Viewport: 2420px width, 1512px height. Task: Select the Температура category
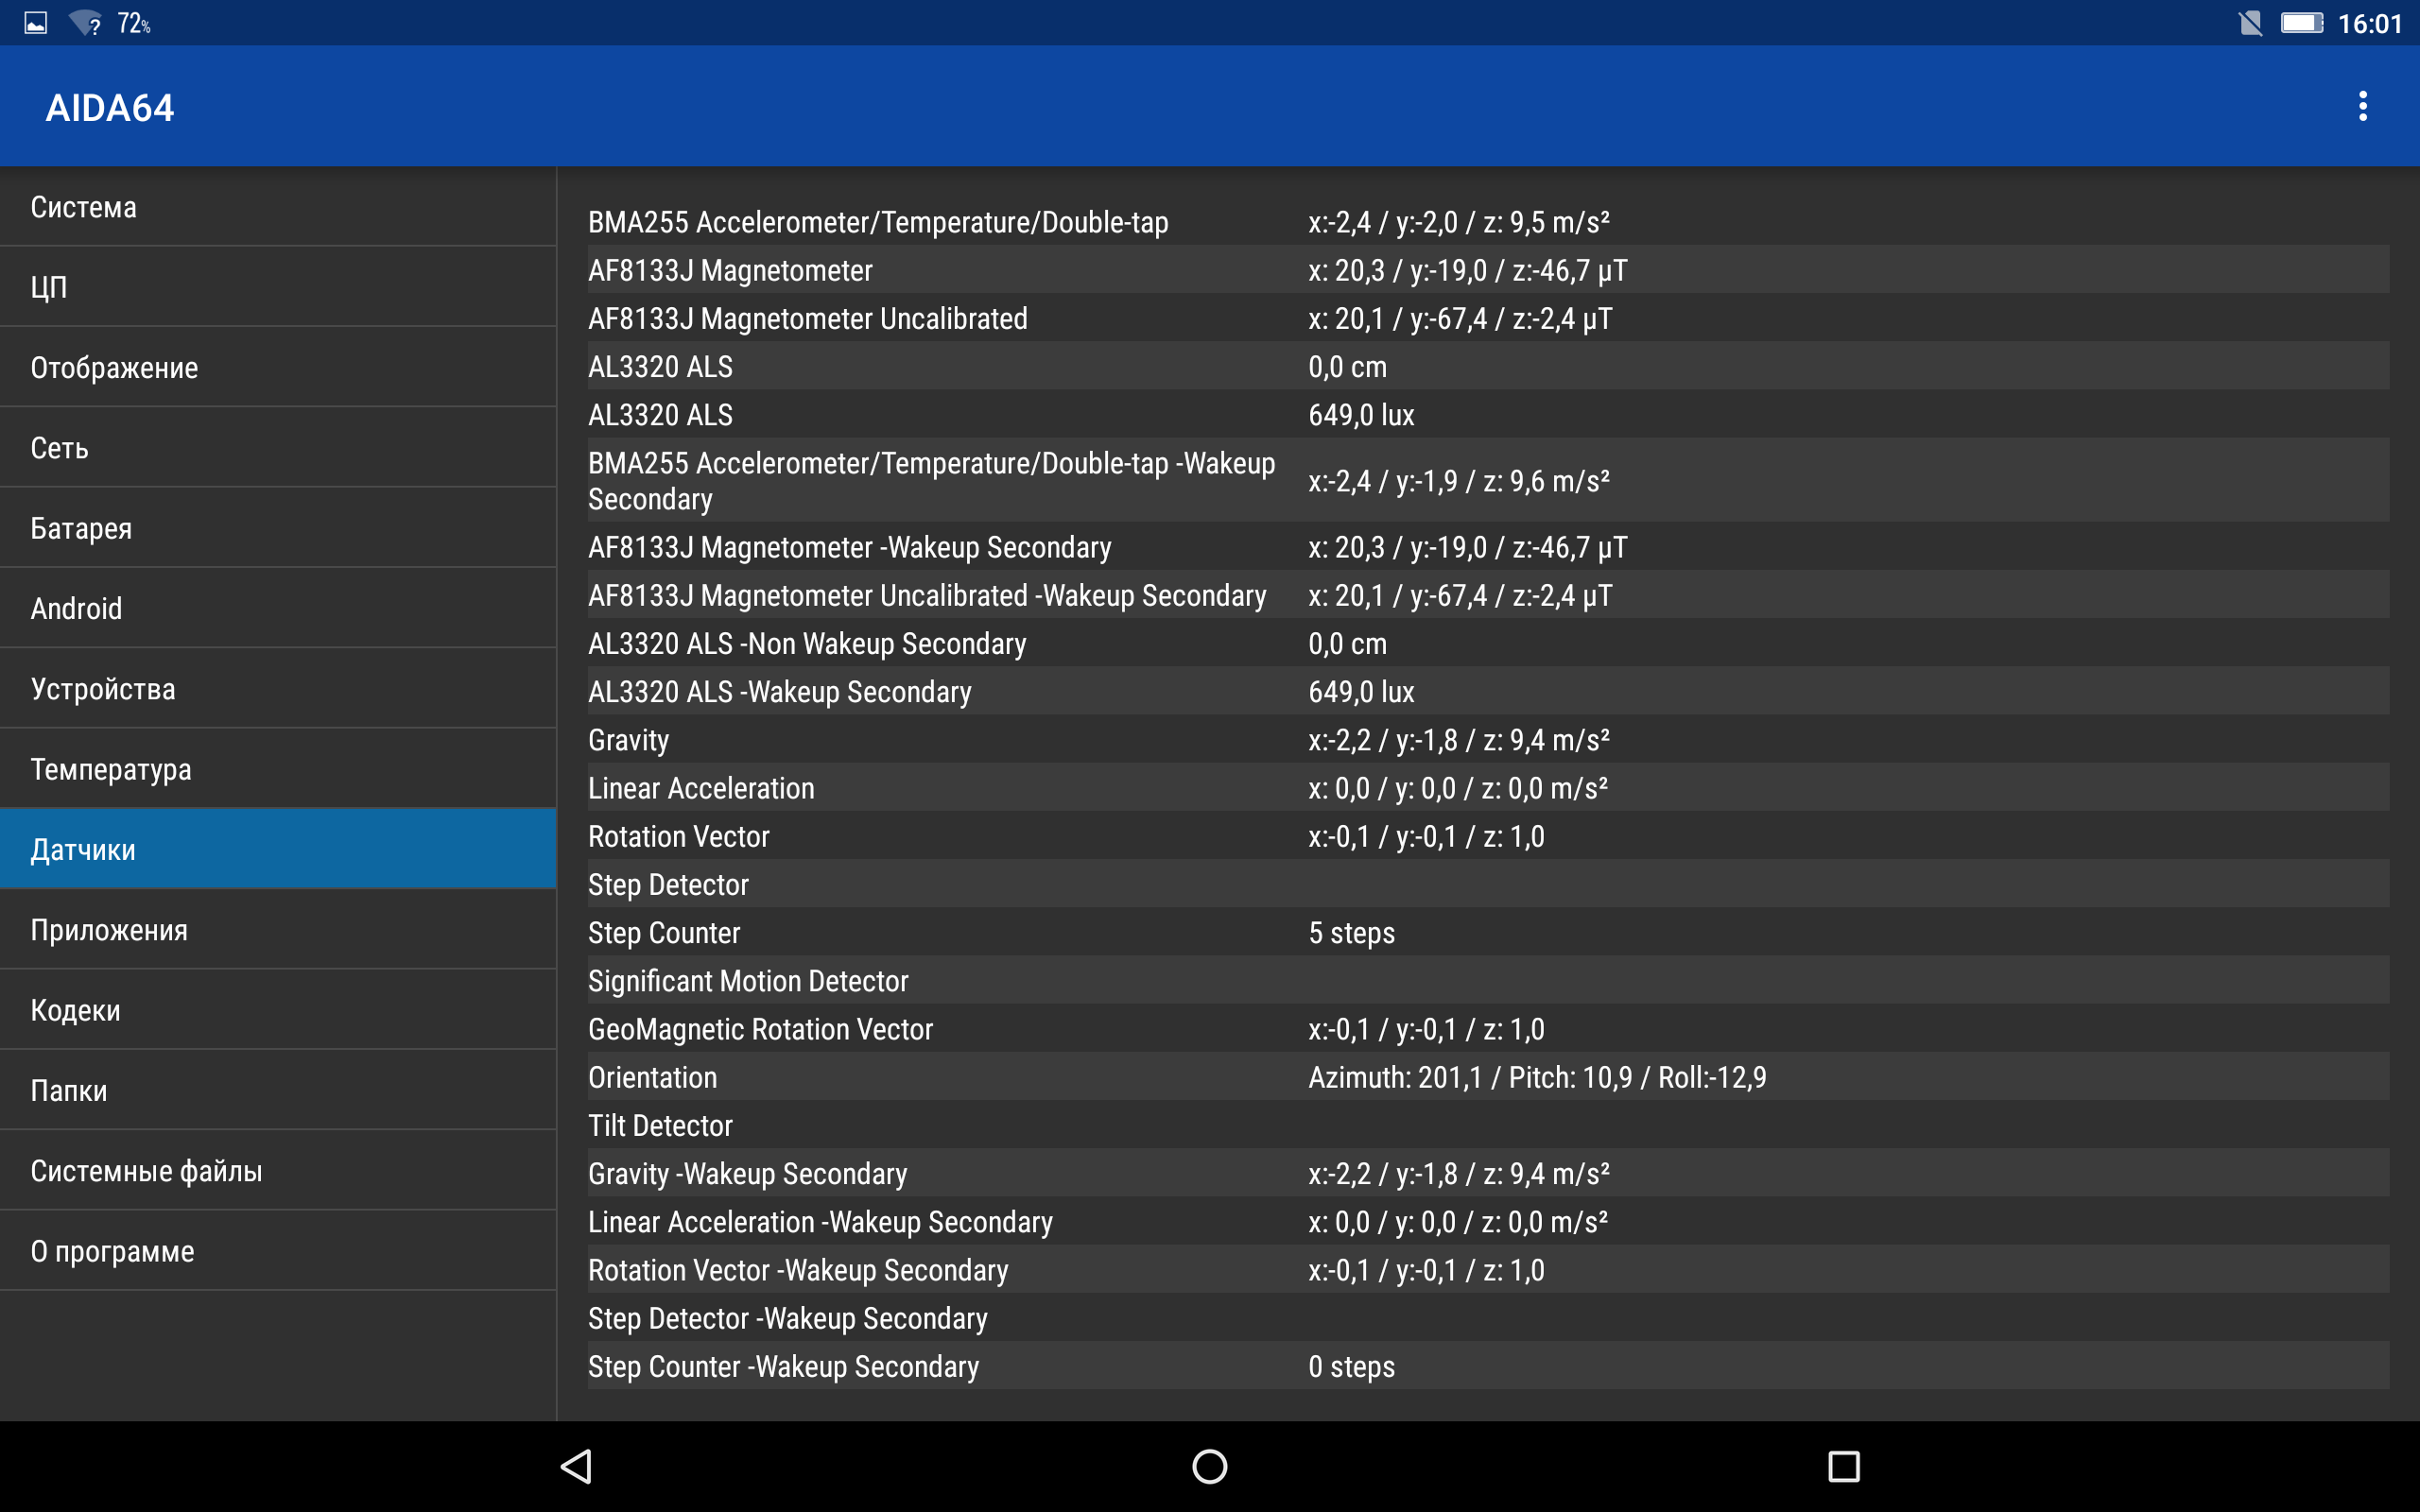[x=278, y=769]
